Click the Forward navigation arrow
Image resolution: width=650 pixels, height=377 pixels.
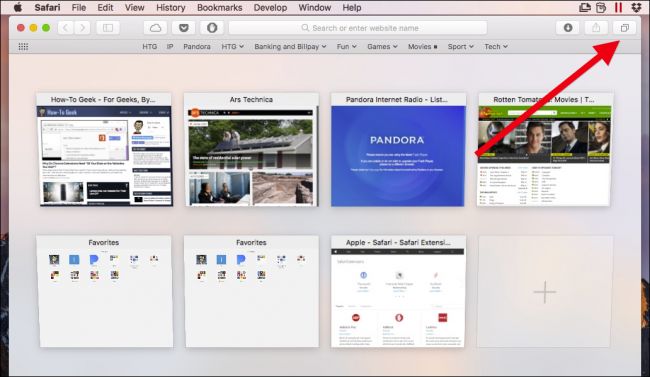click(82, 28)
